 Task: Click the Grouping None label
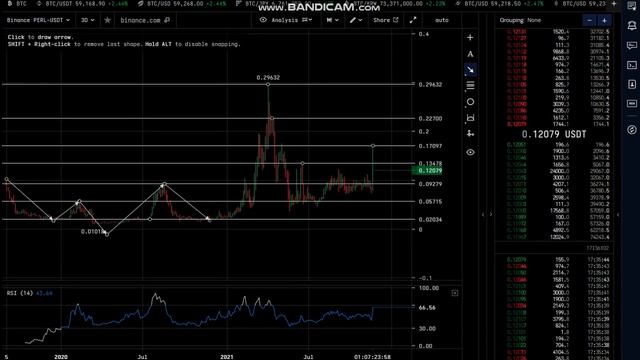point(520,20)
